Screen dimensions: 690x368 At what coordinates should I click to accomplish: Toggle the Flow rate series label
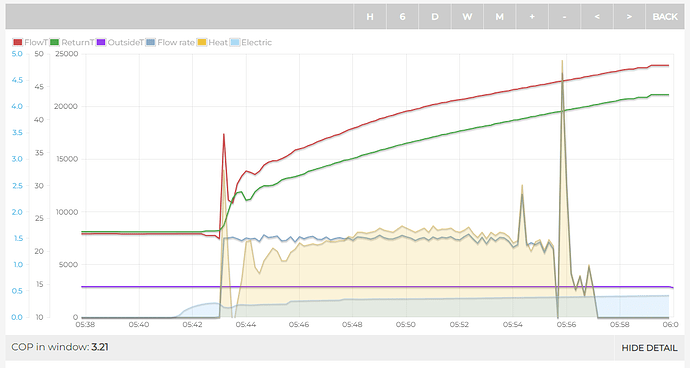176,42
